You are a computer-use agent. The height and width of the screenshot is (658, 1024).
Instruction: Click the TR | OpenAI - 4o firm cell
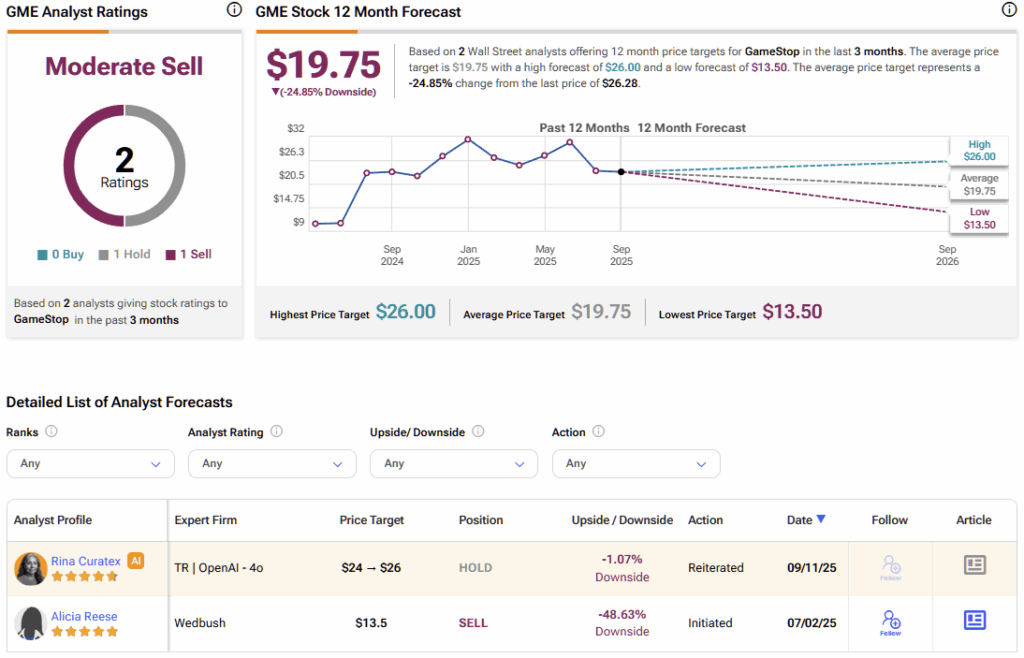(x=219, y=568)
